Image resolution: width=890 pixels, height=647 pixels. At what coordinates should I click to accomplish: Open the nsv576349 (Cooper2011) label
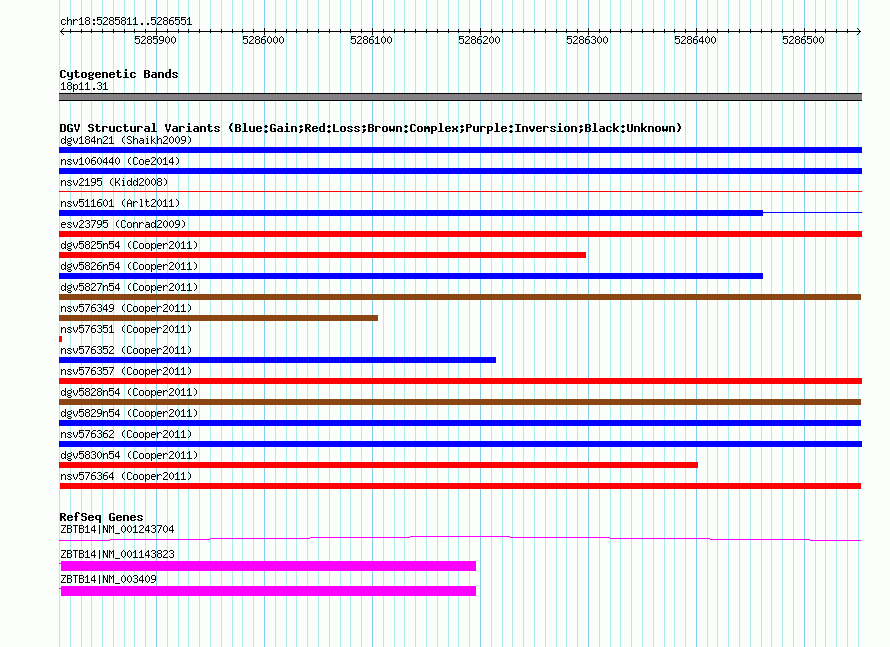[126, 308]
